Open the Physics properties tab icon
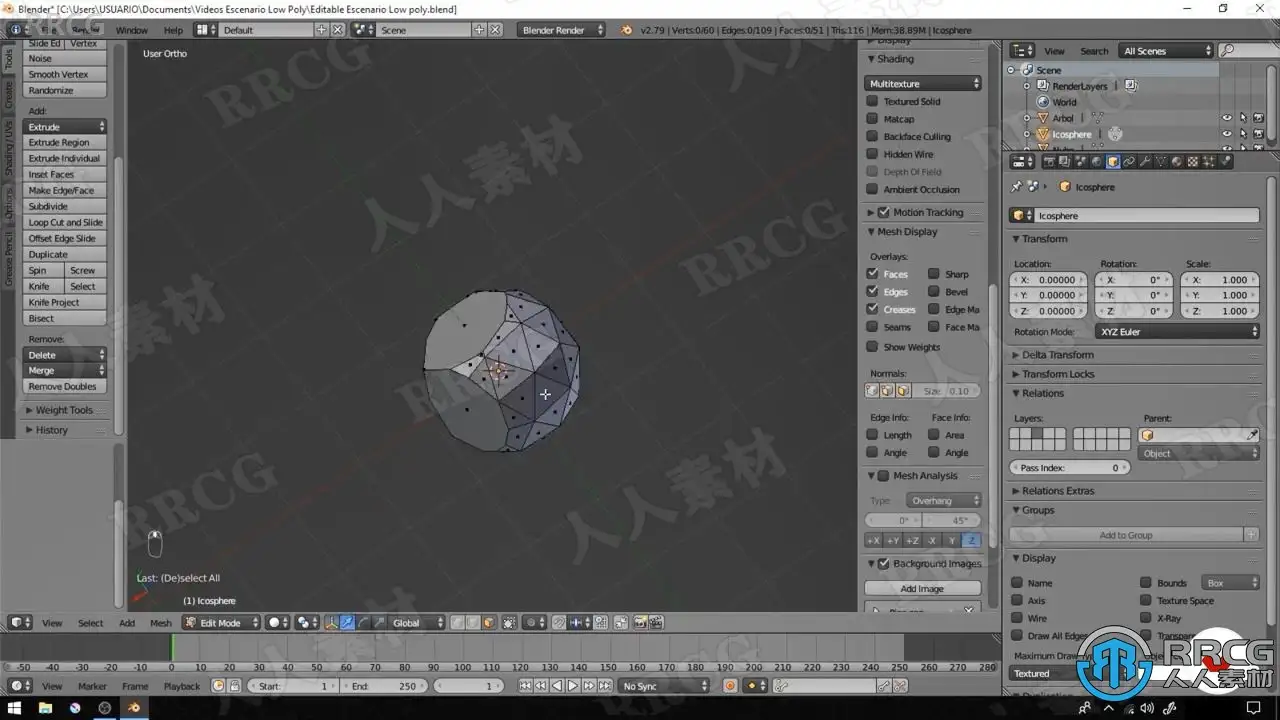Viewport: 1280px width, 720px height. tap(1225, 161)
